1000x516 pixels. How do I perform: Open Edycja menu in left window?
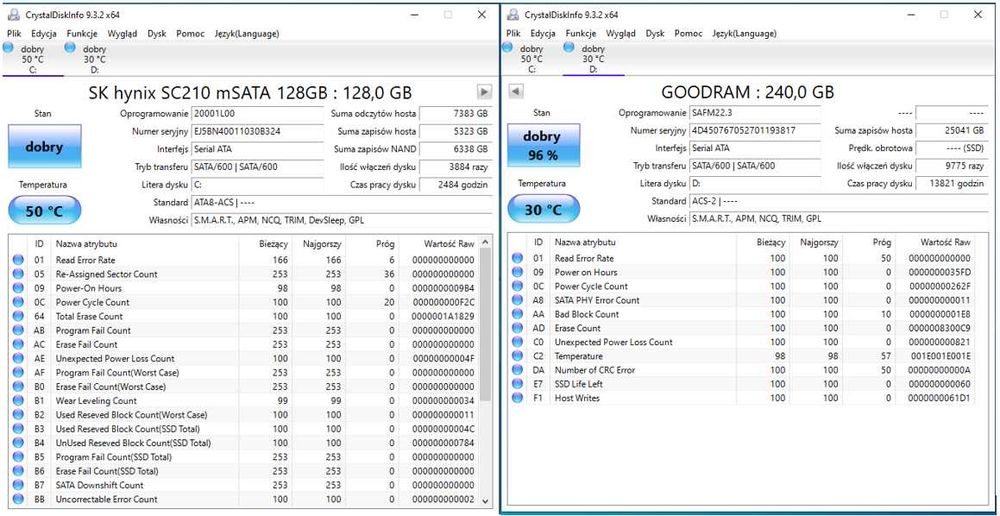(x=43, y=34)
